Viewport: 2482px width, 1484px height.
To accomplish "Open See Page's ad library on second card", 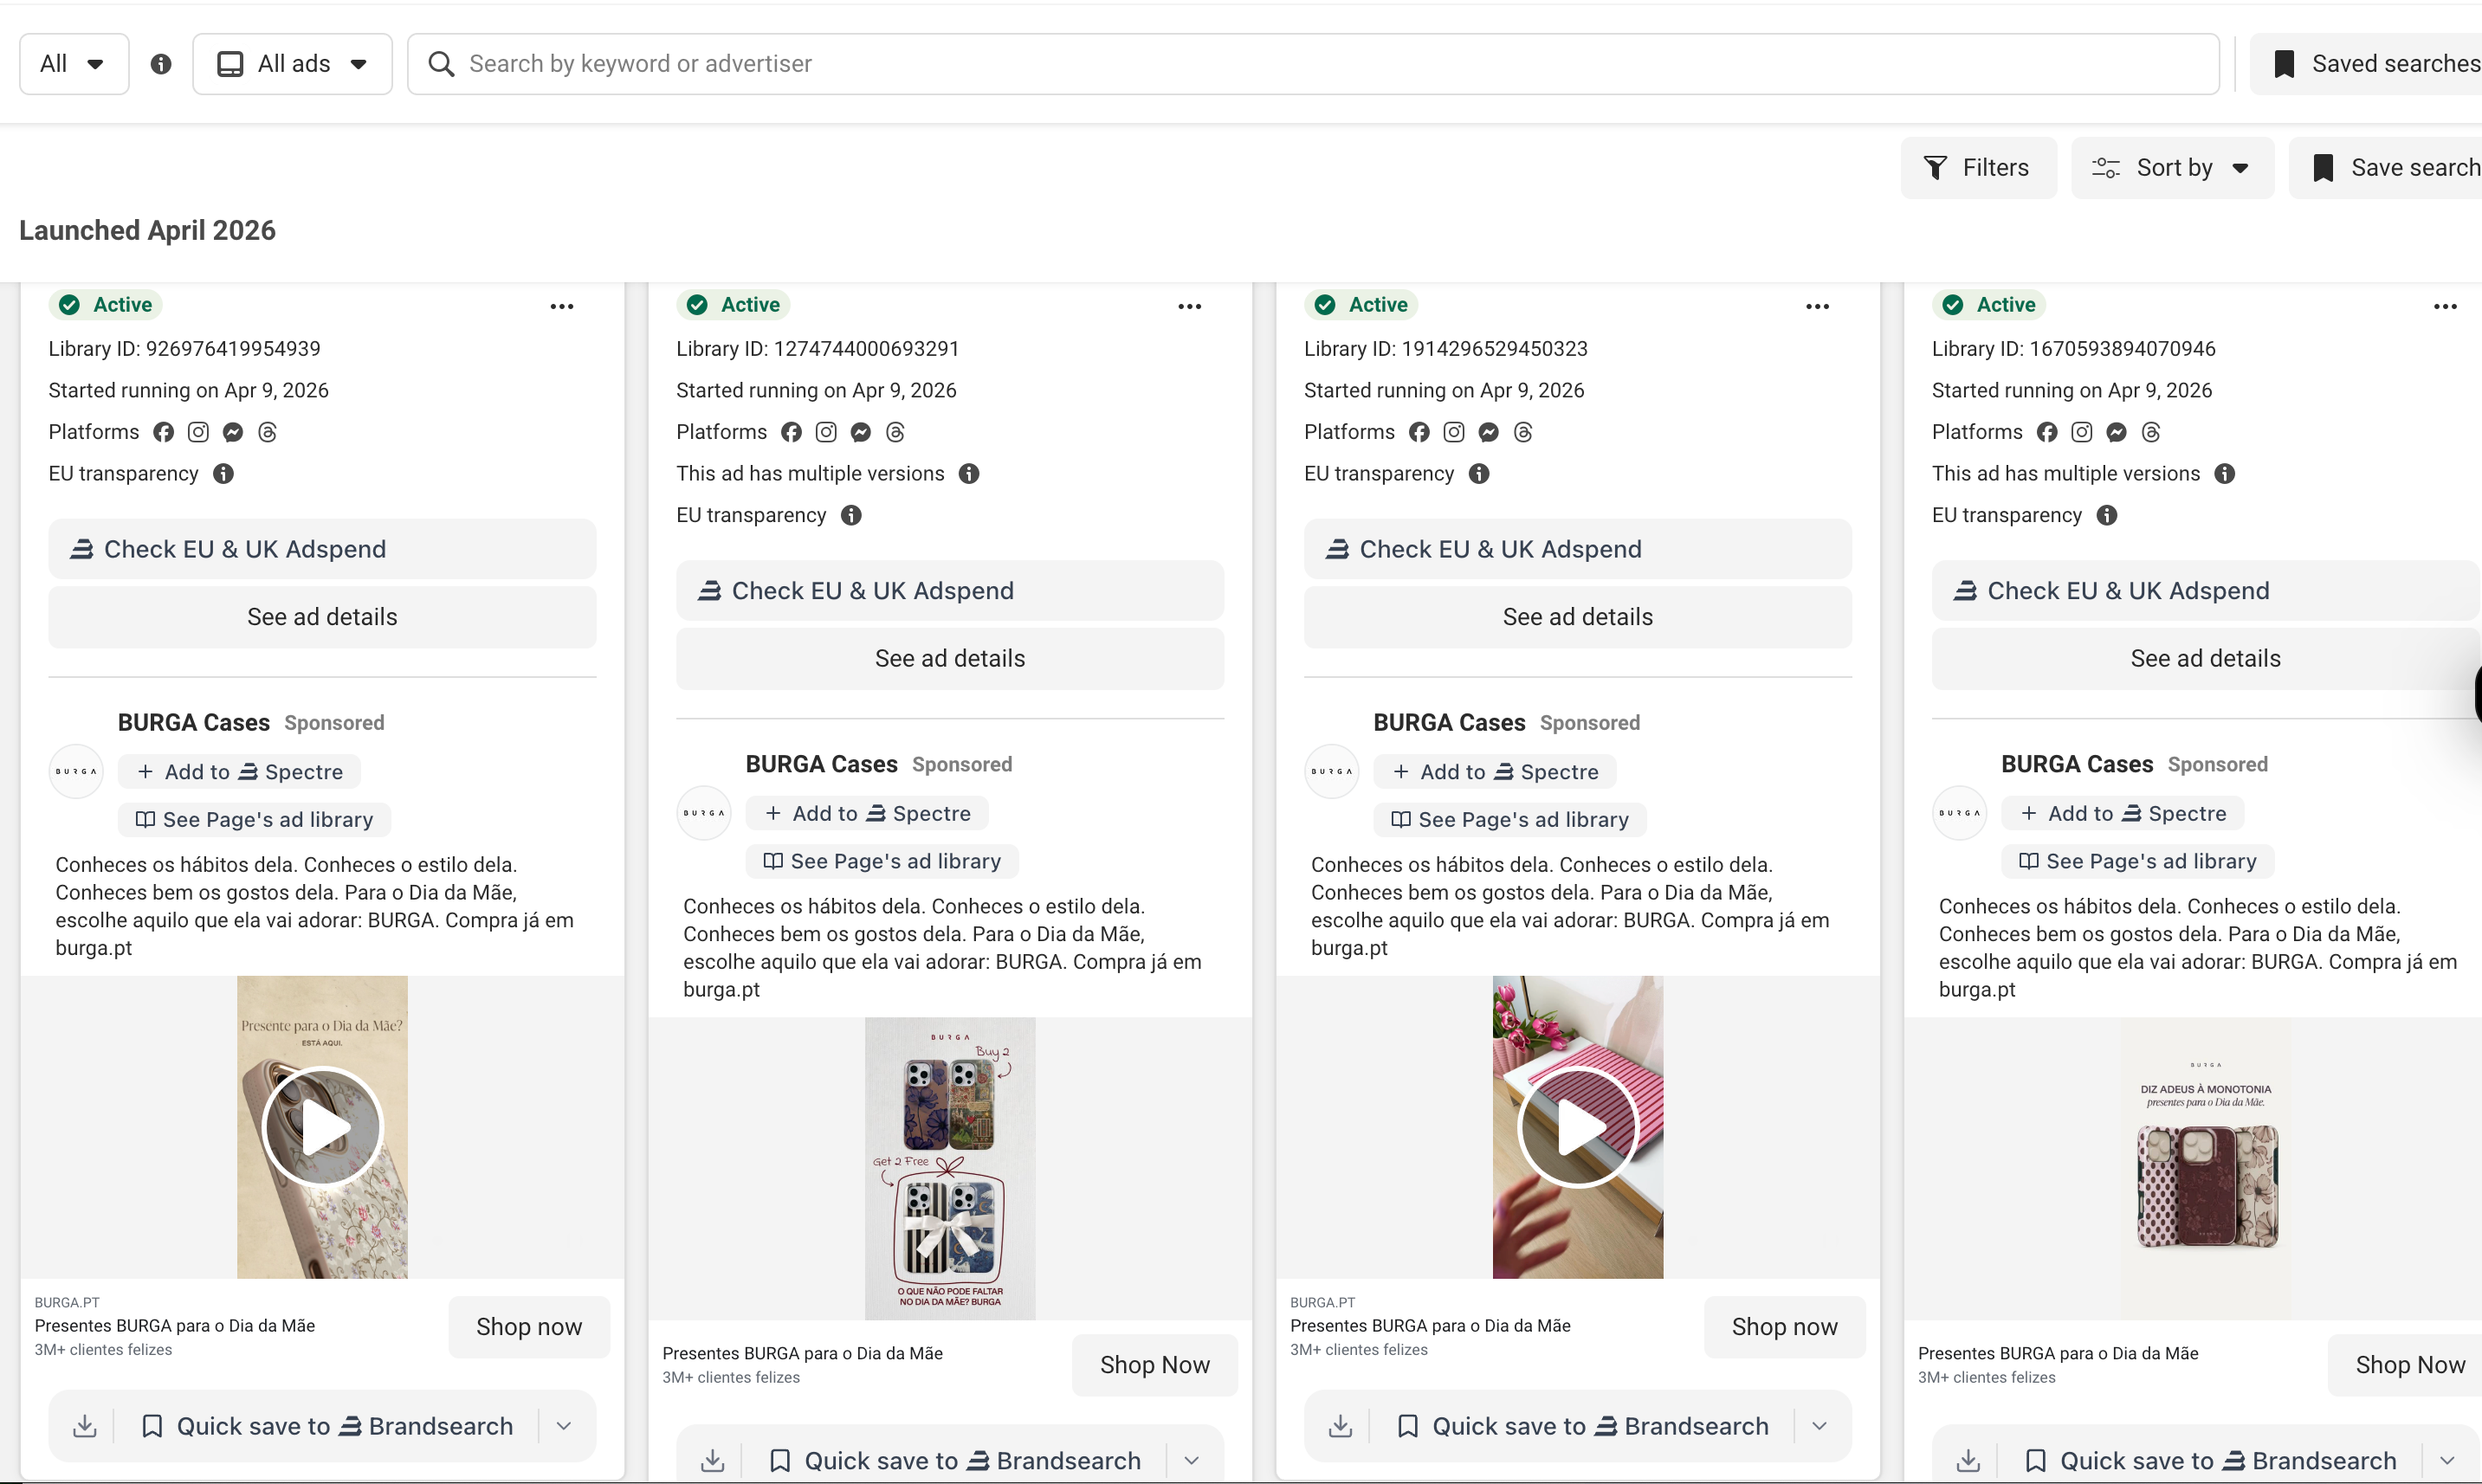I will [x=882, y=861].
